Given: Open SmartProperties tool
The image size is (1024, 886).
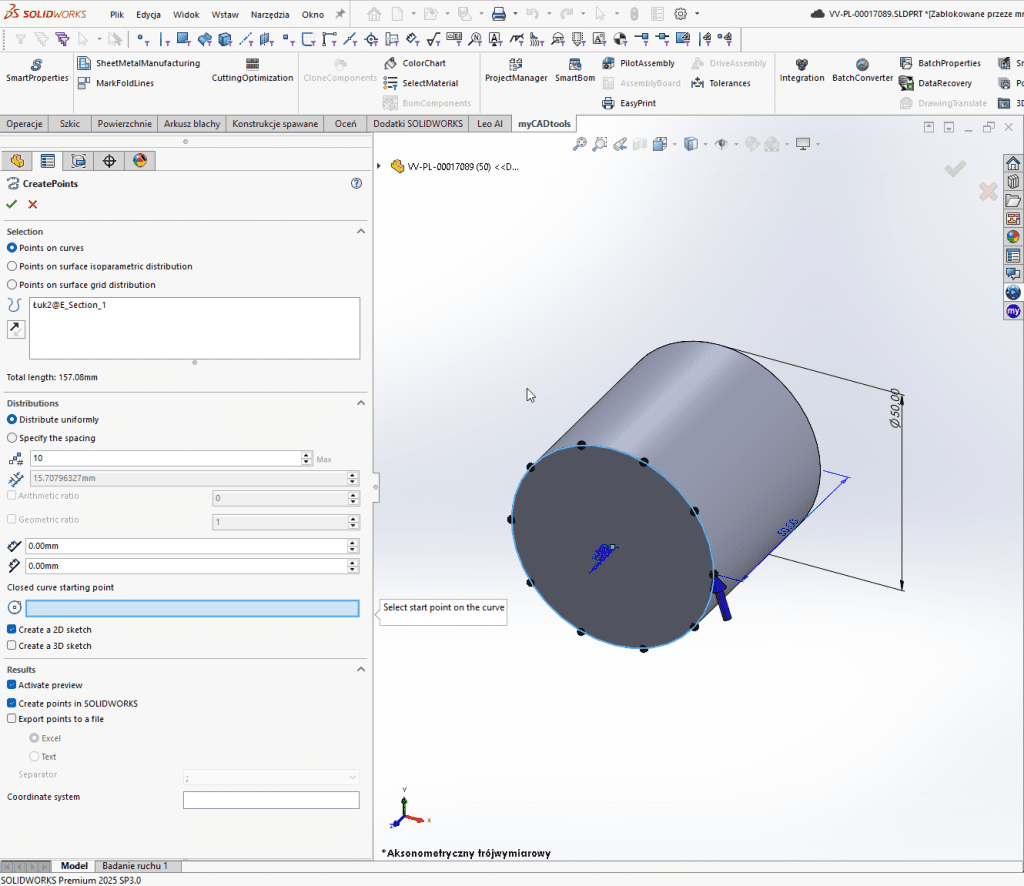Looking at the screenshot, I should click(37, 71).
